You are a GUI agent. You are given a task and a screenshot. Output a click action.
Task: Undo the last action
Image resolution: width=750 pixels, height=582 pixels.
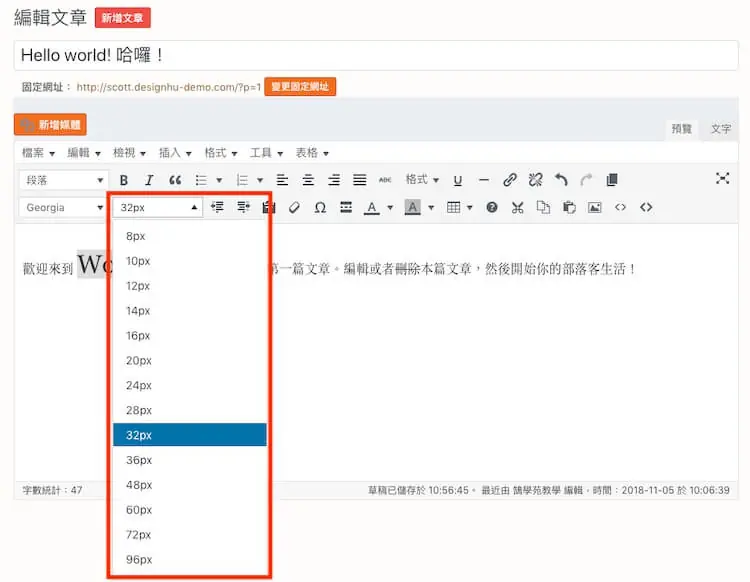pos(561,180)
